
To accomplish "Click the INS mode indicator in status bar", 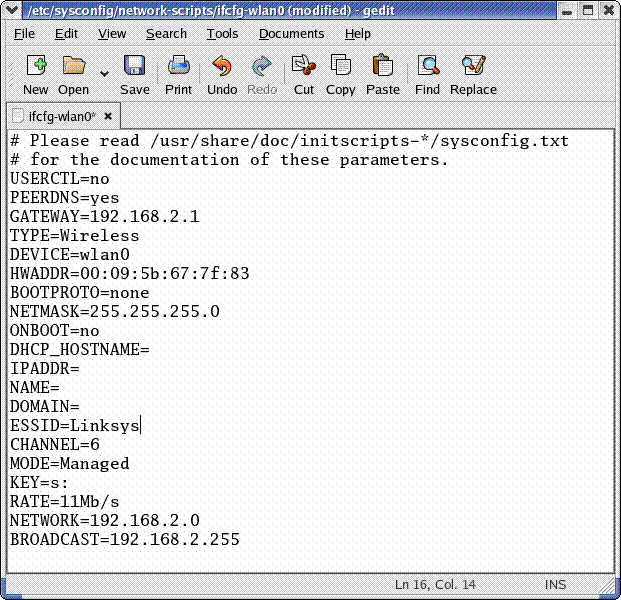I will point(555,585).
